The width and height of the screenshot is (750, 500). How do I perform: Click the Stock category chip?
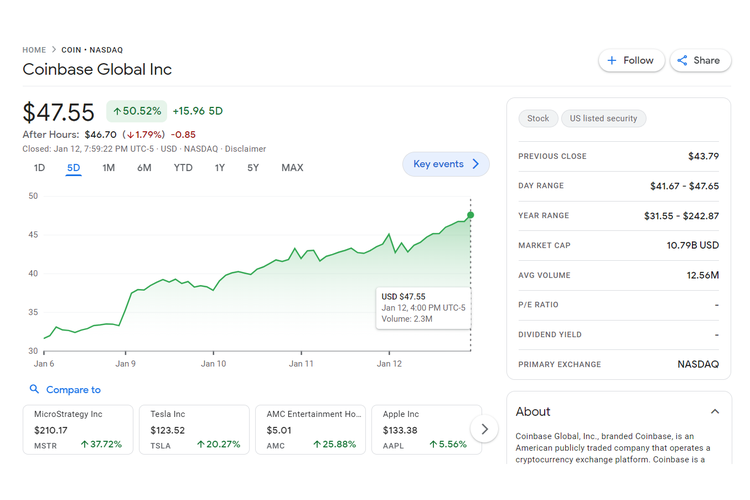(x=538, y=118)
